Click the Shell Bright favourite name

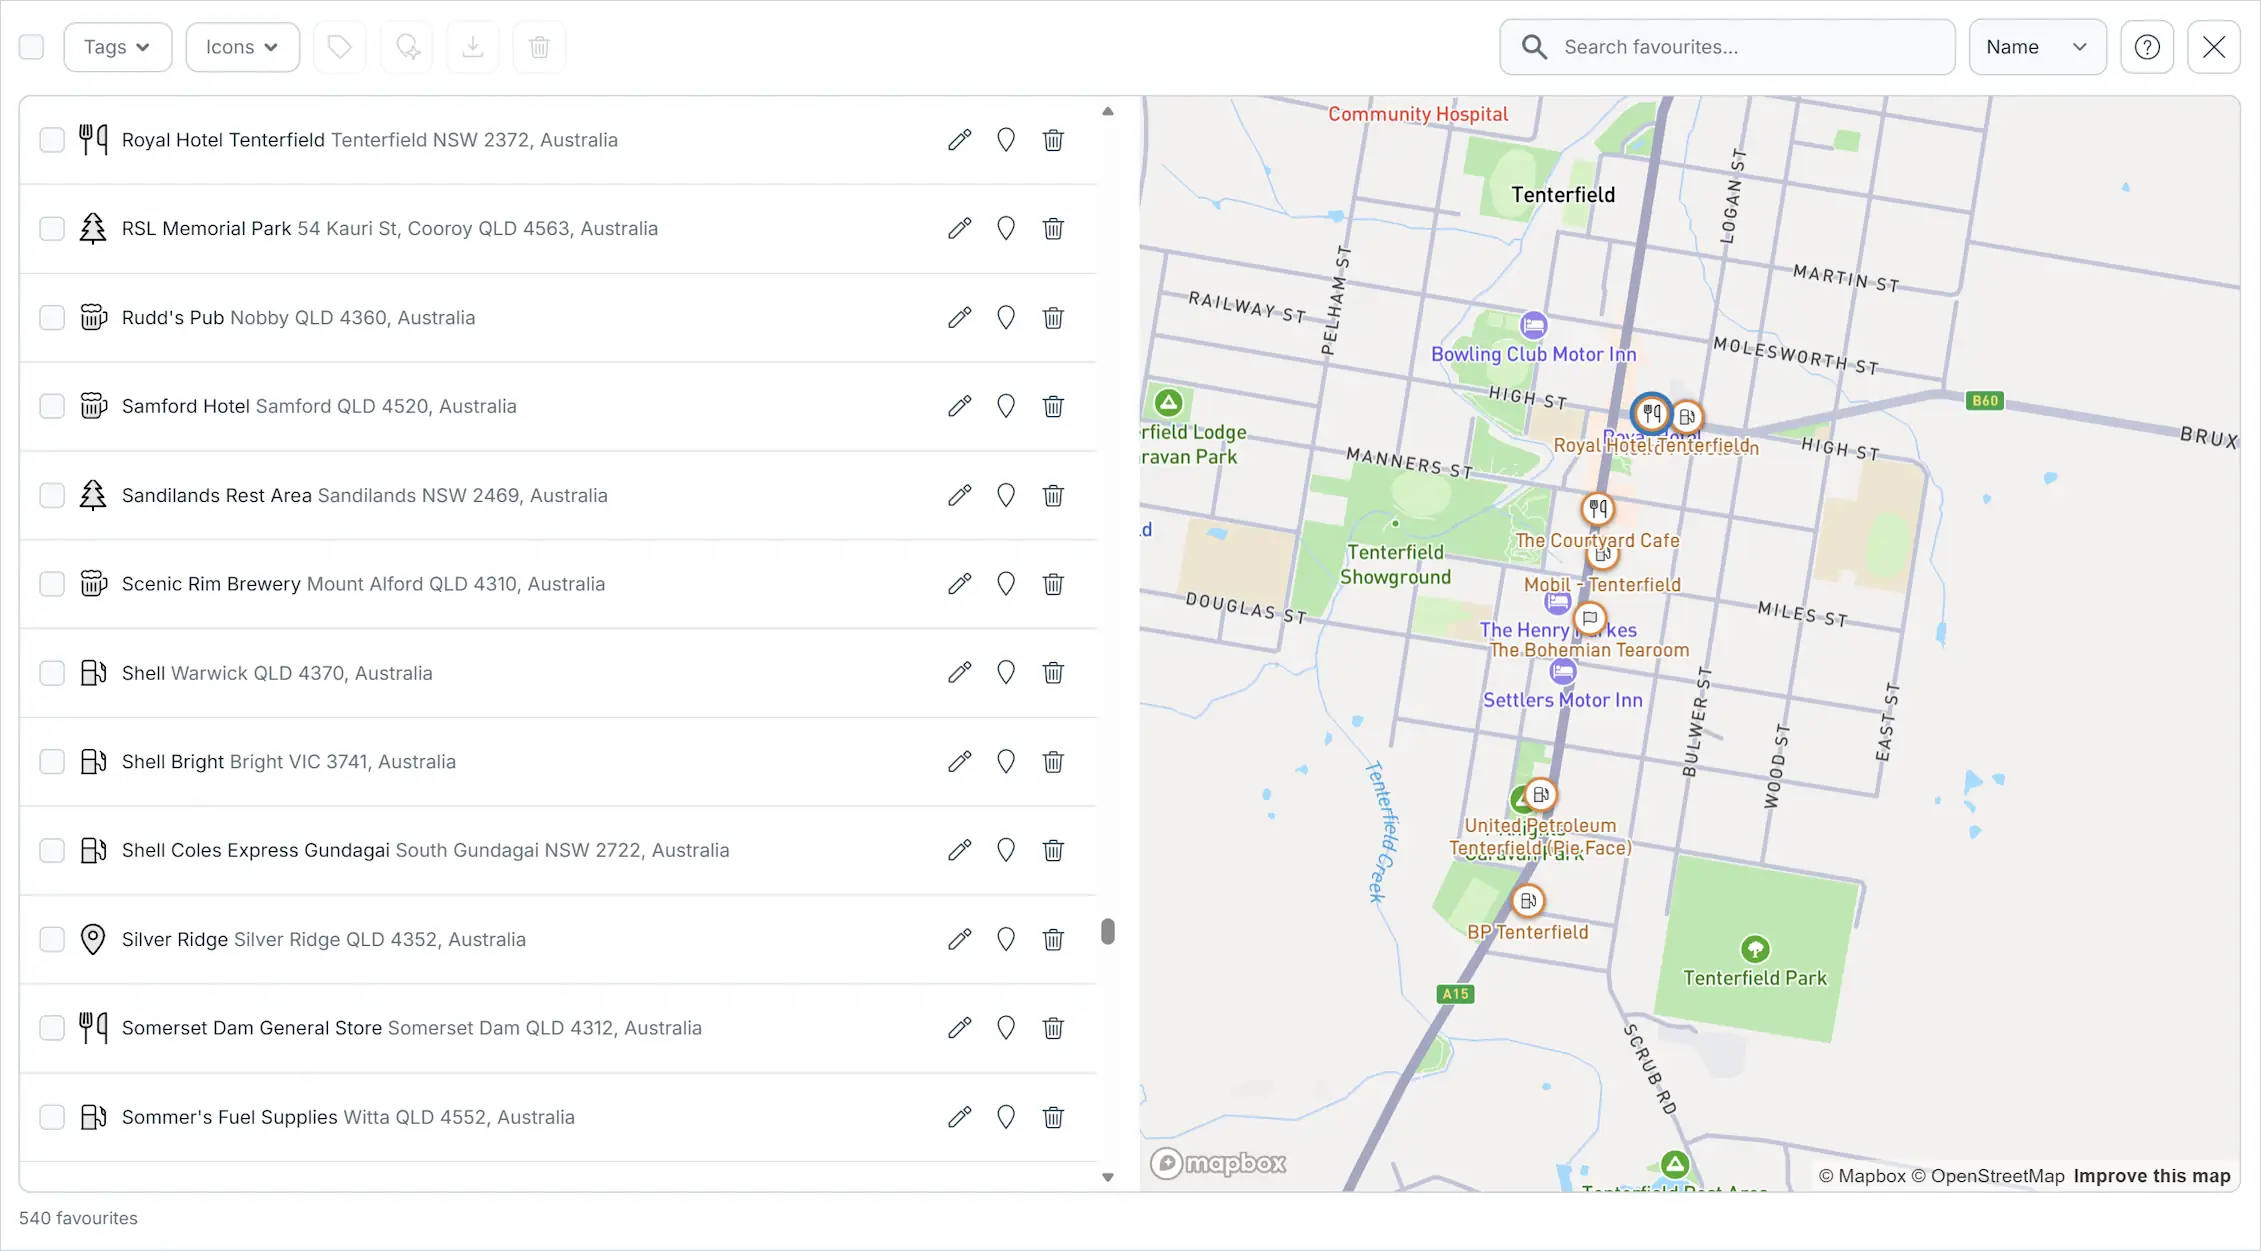(x=173, y=762)
